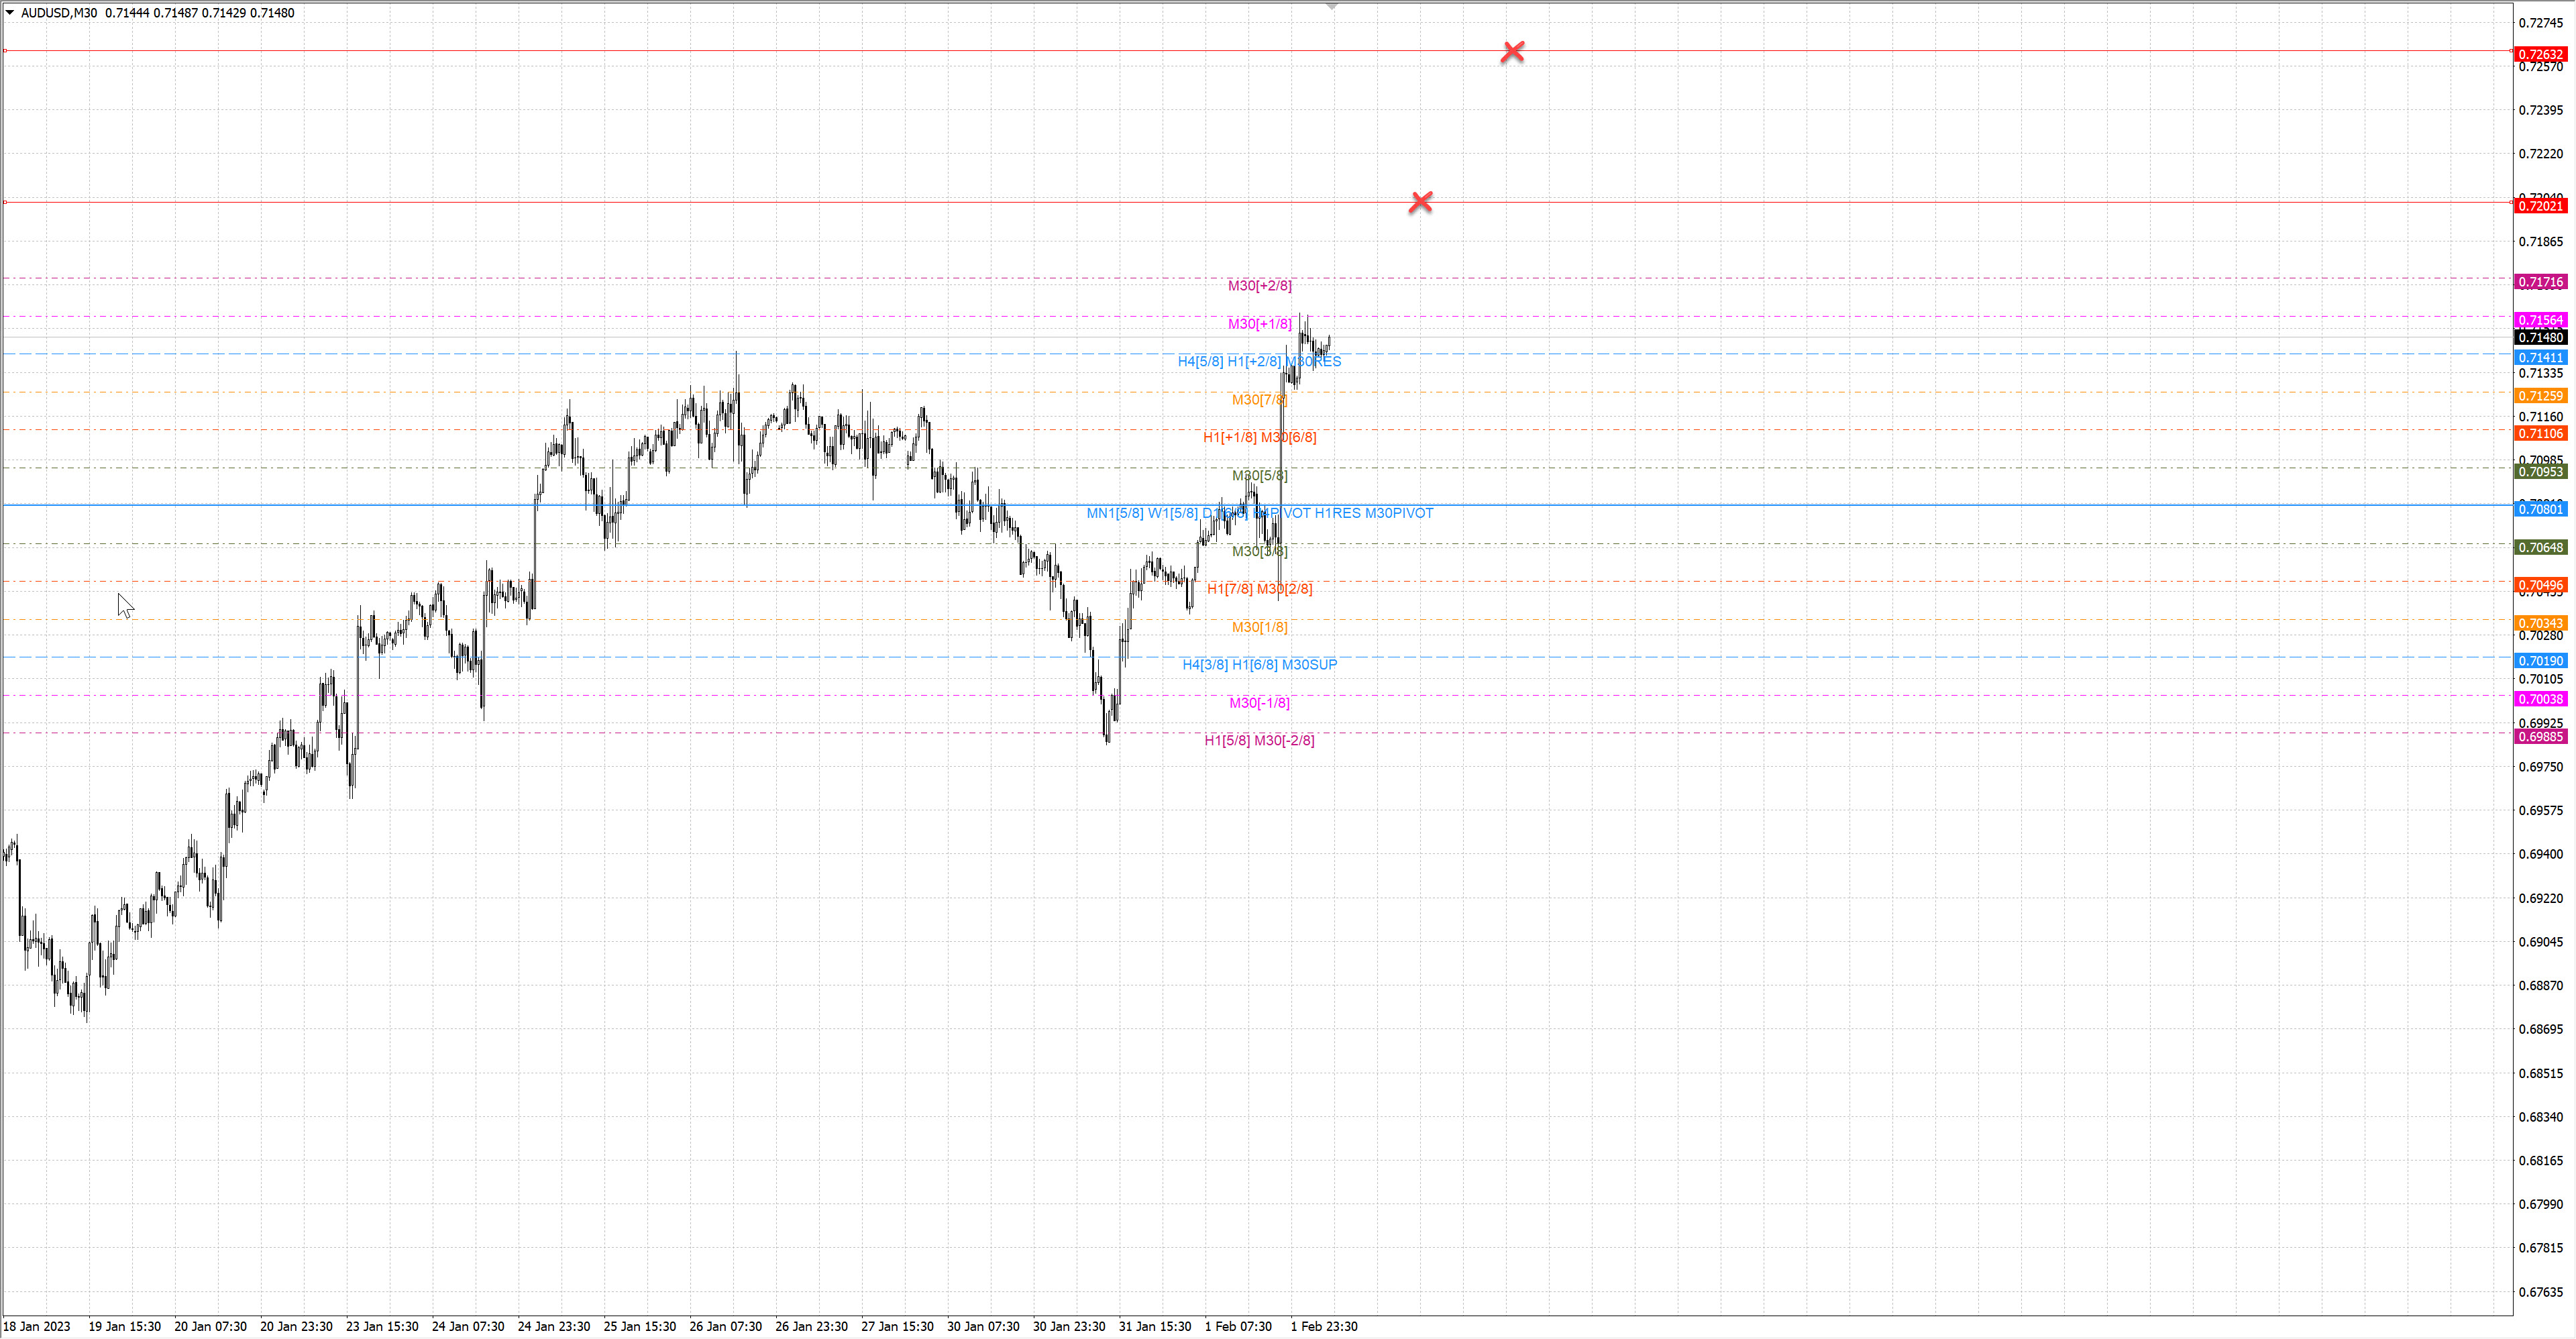2576x1339 pixels.
Task: Select the red 0.72632 price tag
Action: [2540, 54]
